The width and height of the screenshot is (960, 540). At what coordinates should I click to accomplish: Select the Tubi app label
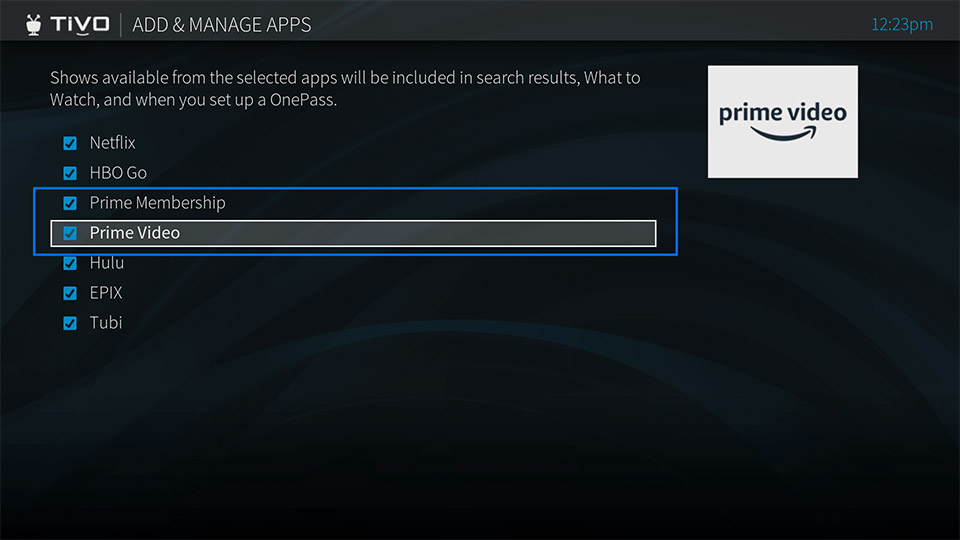(106, 323)
